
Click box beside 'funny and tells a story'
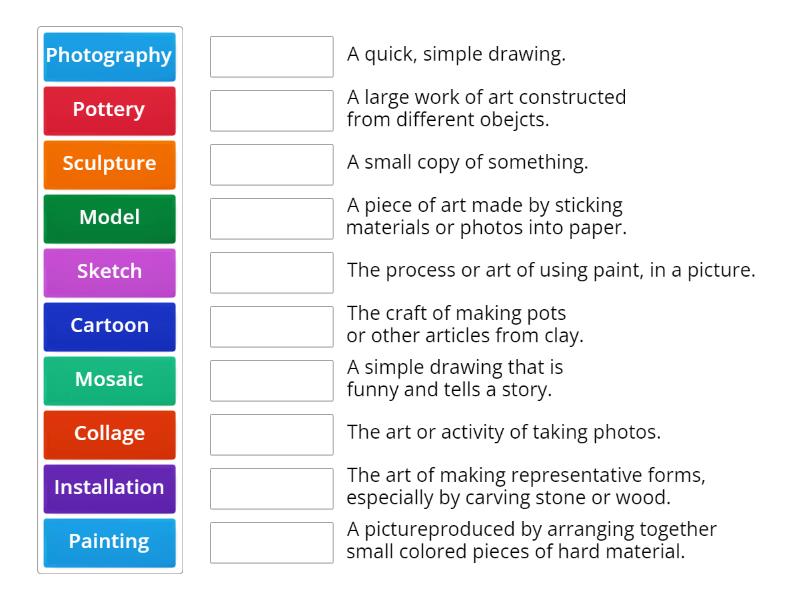272,381
